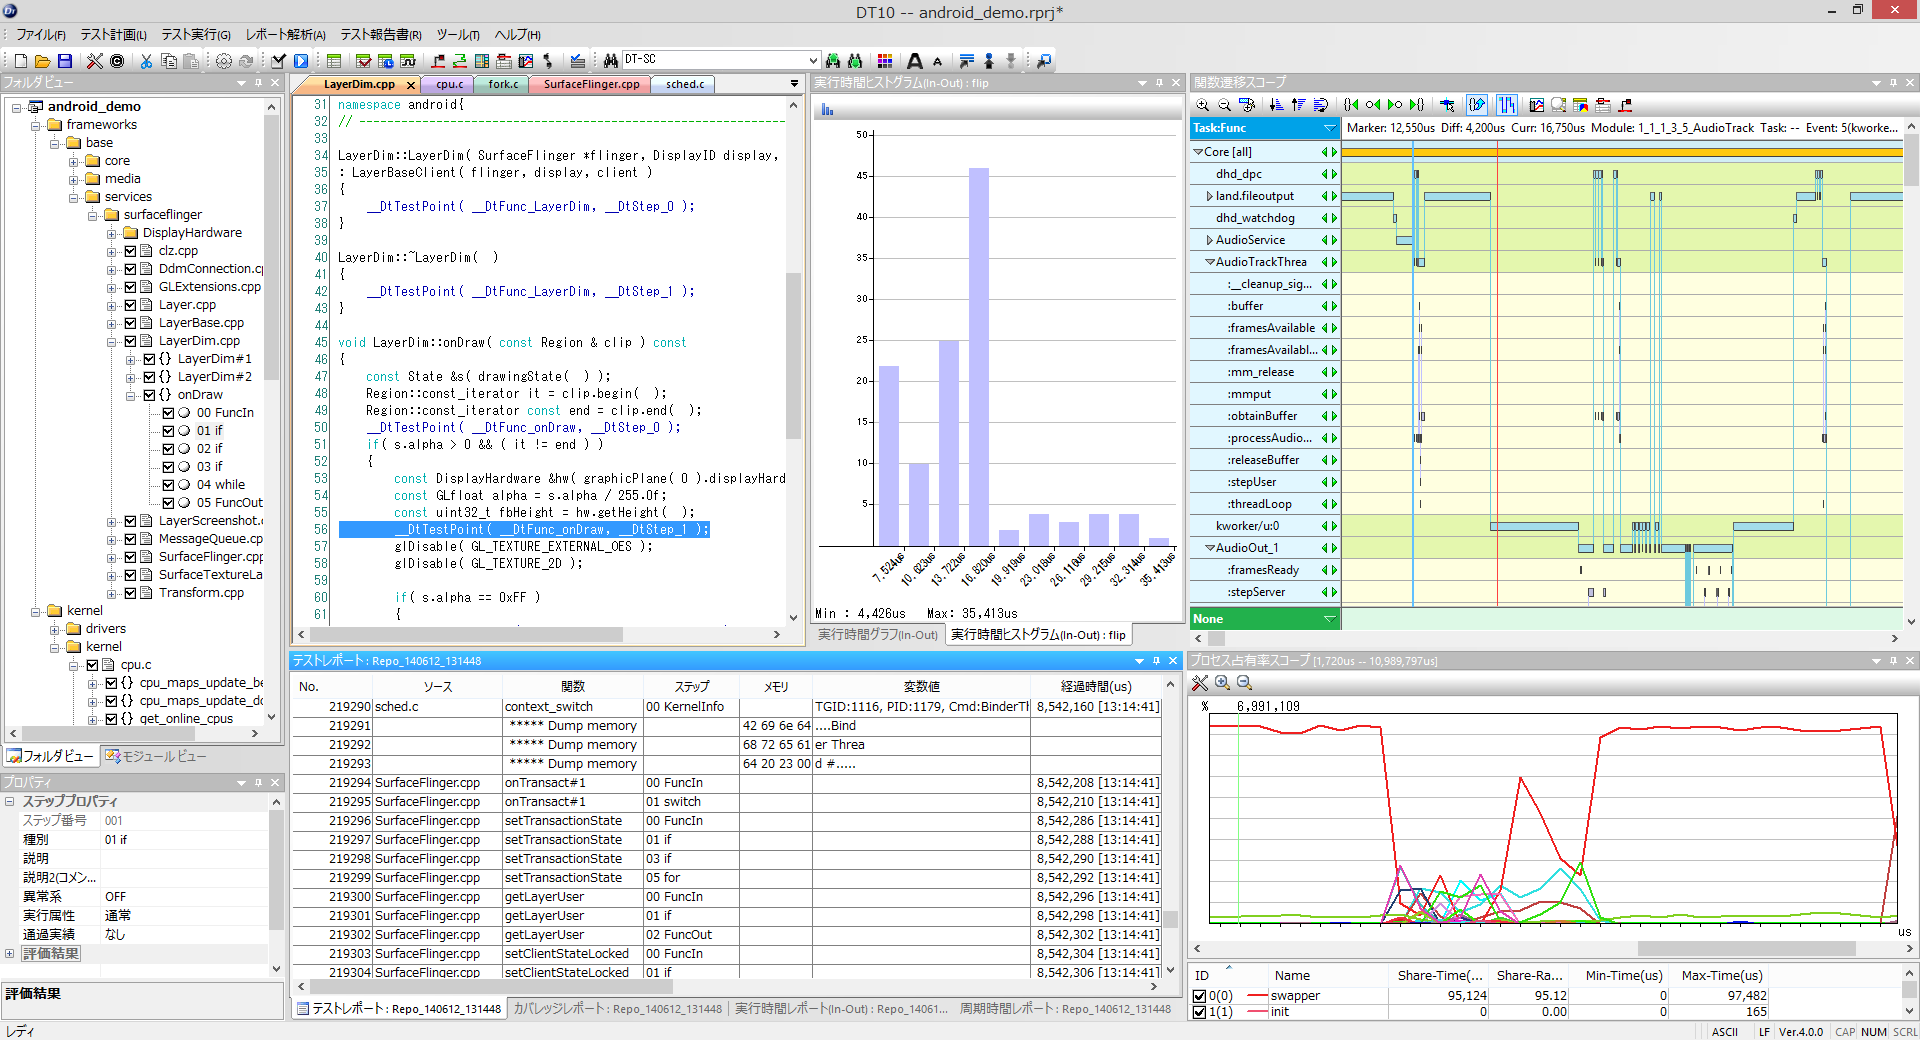Collapse the surfaceflinger folder
This screenshot has height=1040, width=1920.
coord(93,215)
